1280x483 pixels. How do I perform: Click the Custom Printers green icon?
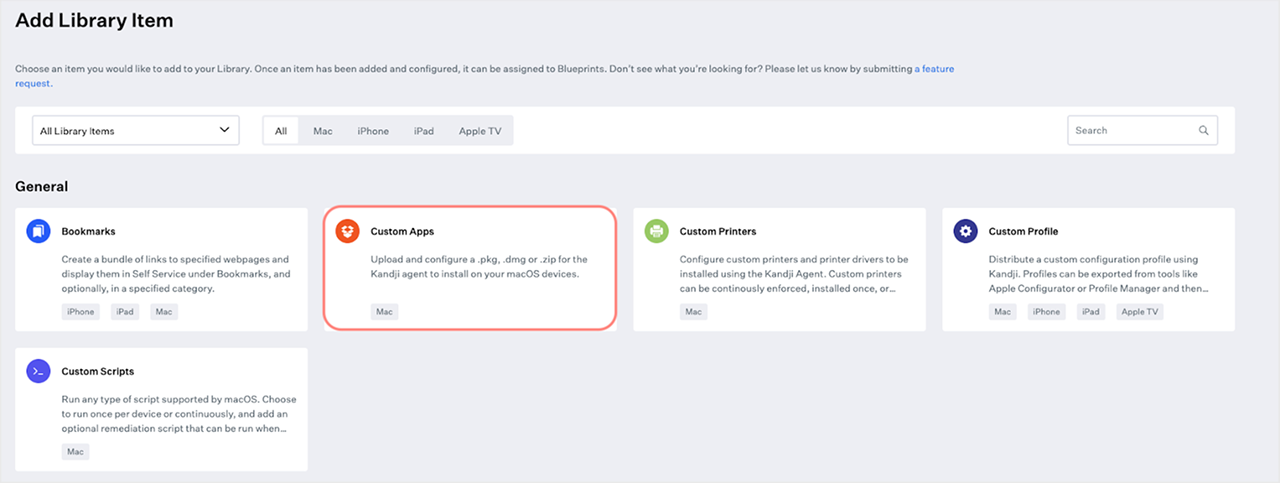pos(656,231)
